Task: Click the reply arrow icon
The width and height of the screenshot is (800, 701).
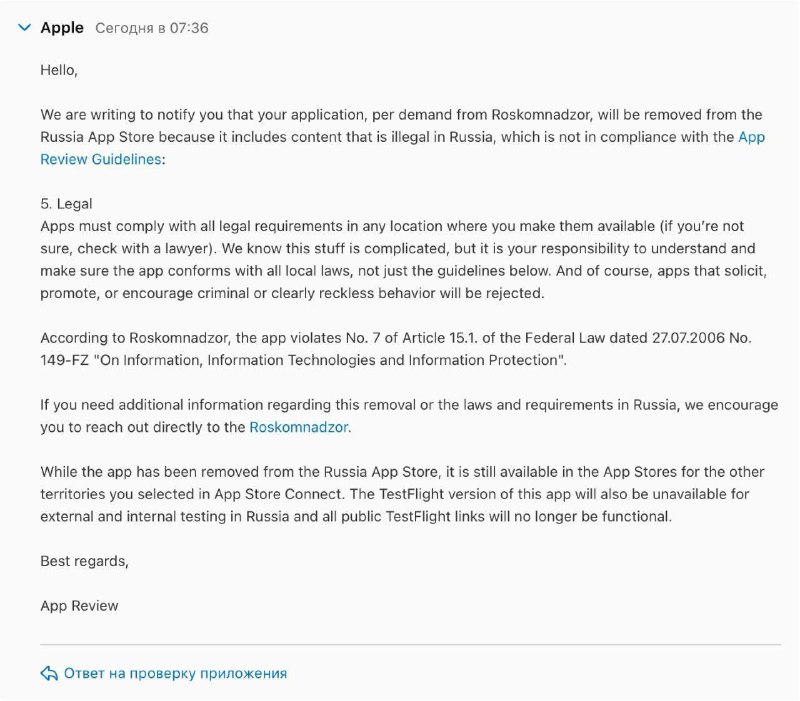Action: coord(49,673)
